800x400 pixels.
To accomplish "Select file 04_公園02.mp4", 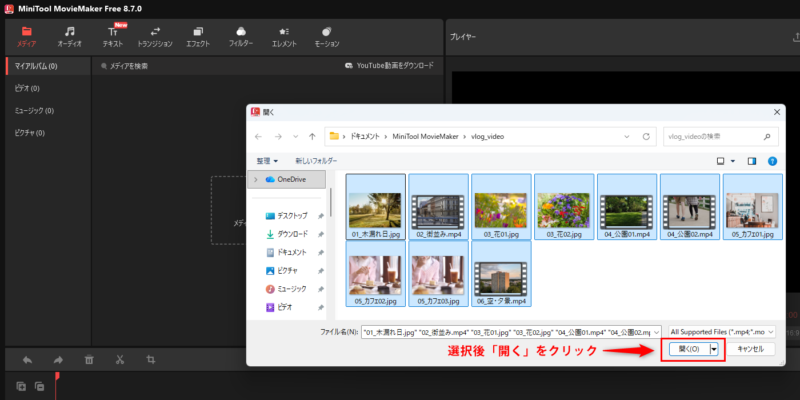I will coord(690,207).
